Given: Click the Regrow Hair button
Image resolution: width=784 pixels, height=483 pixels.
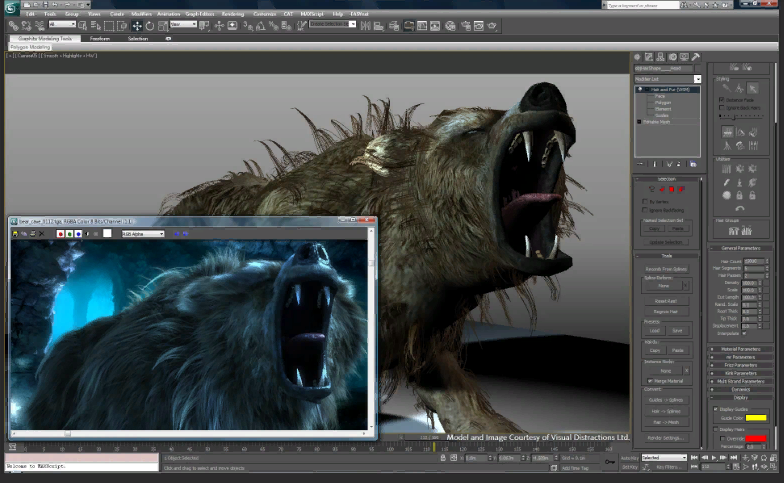Looking at the screenshot, I should pyautogui.click(x=666, y=312).
